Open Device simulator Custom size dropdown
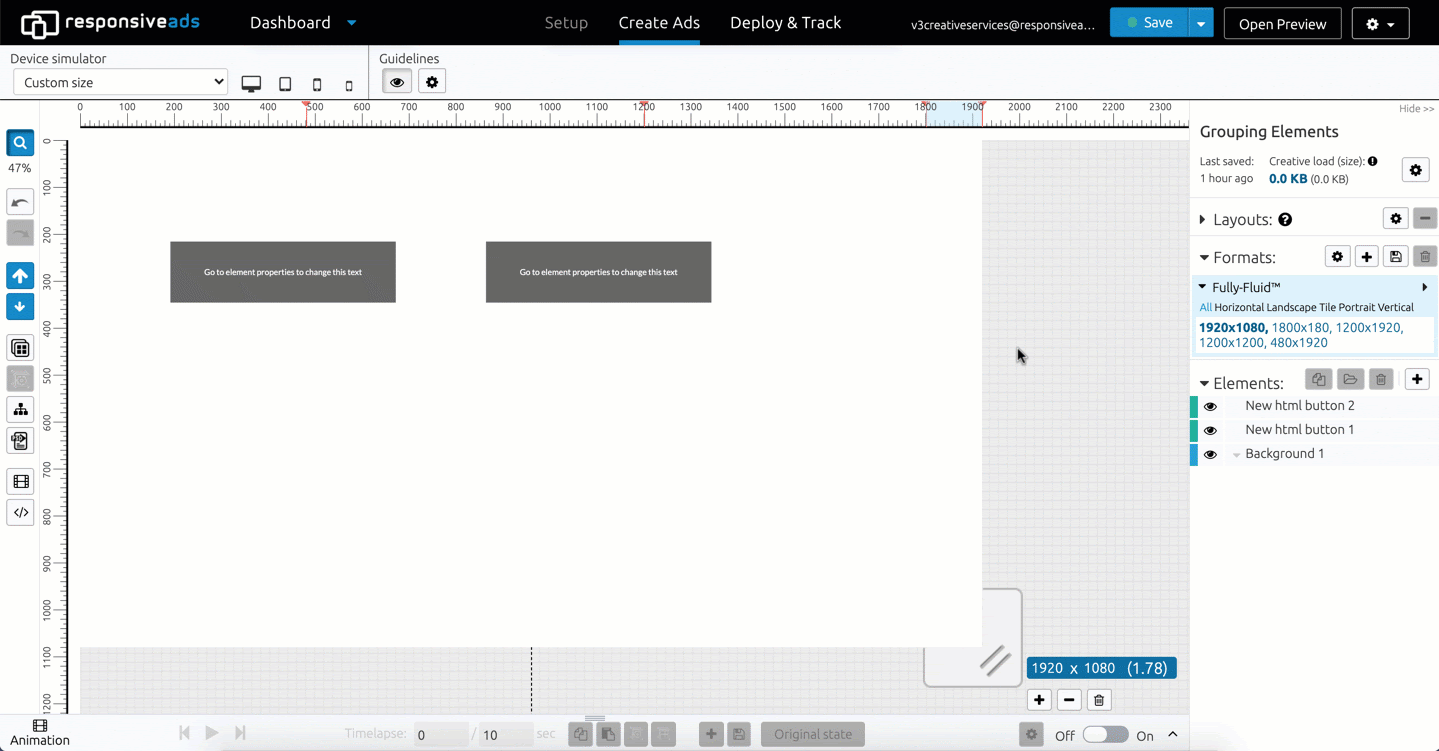This screenshot has height=751, width=1439. coord(120,82)
